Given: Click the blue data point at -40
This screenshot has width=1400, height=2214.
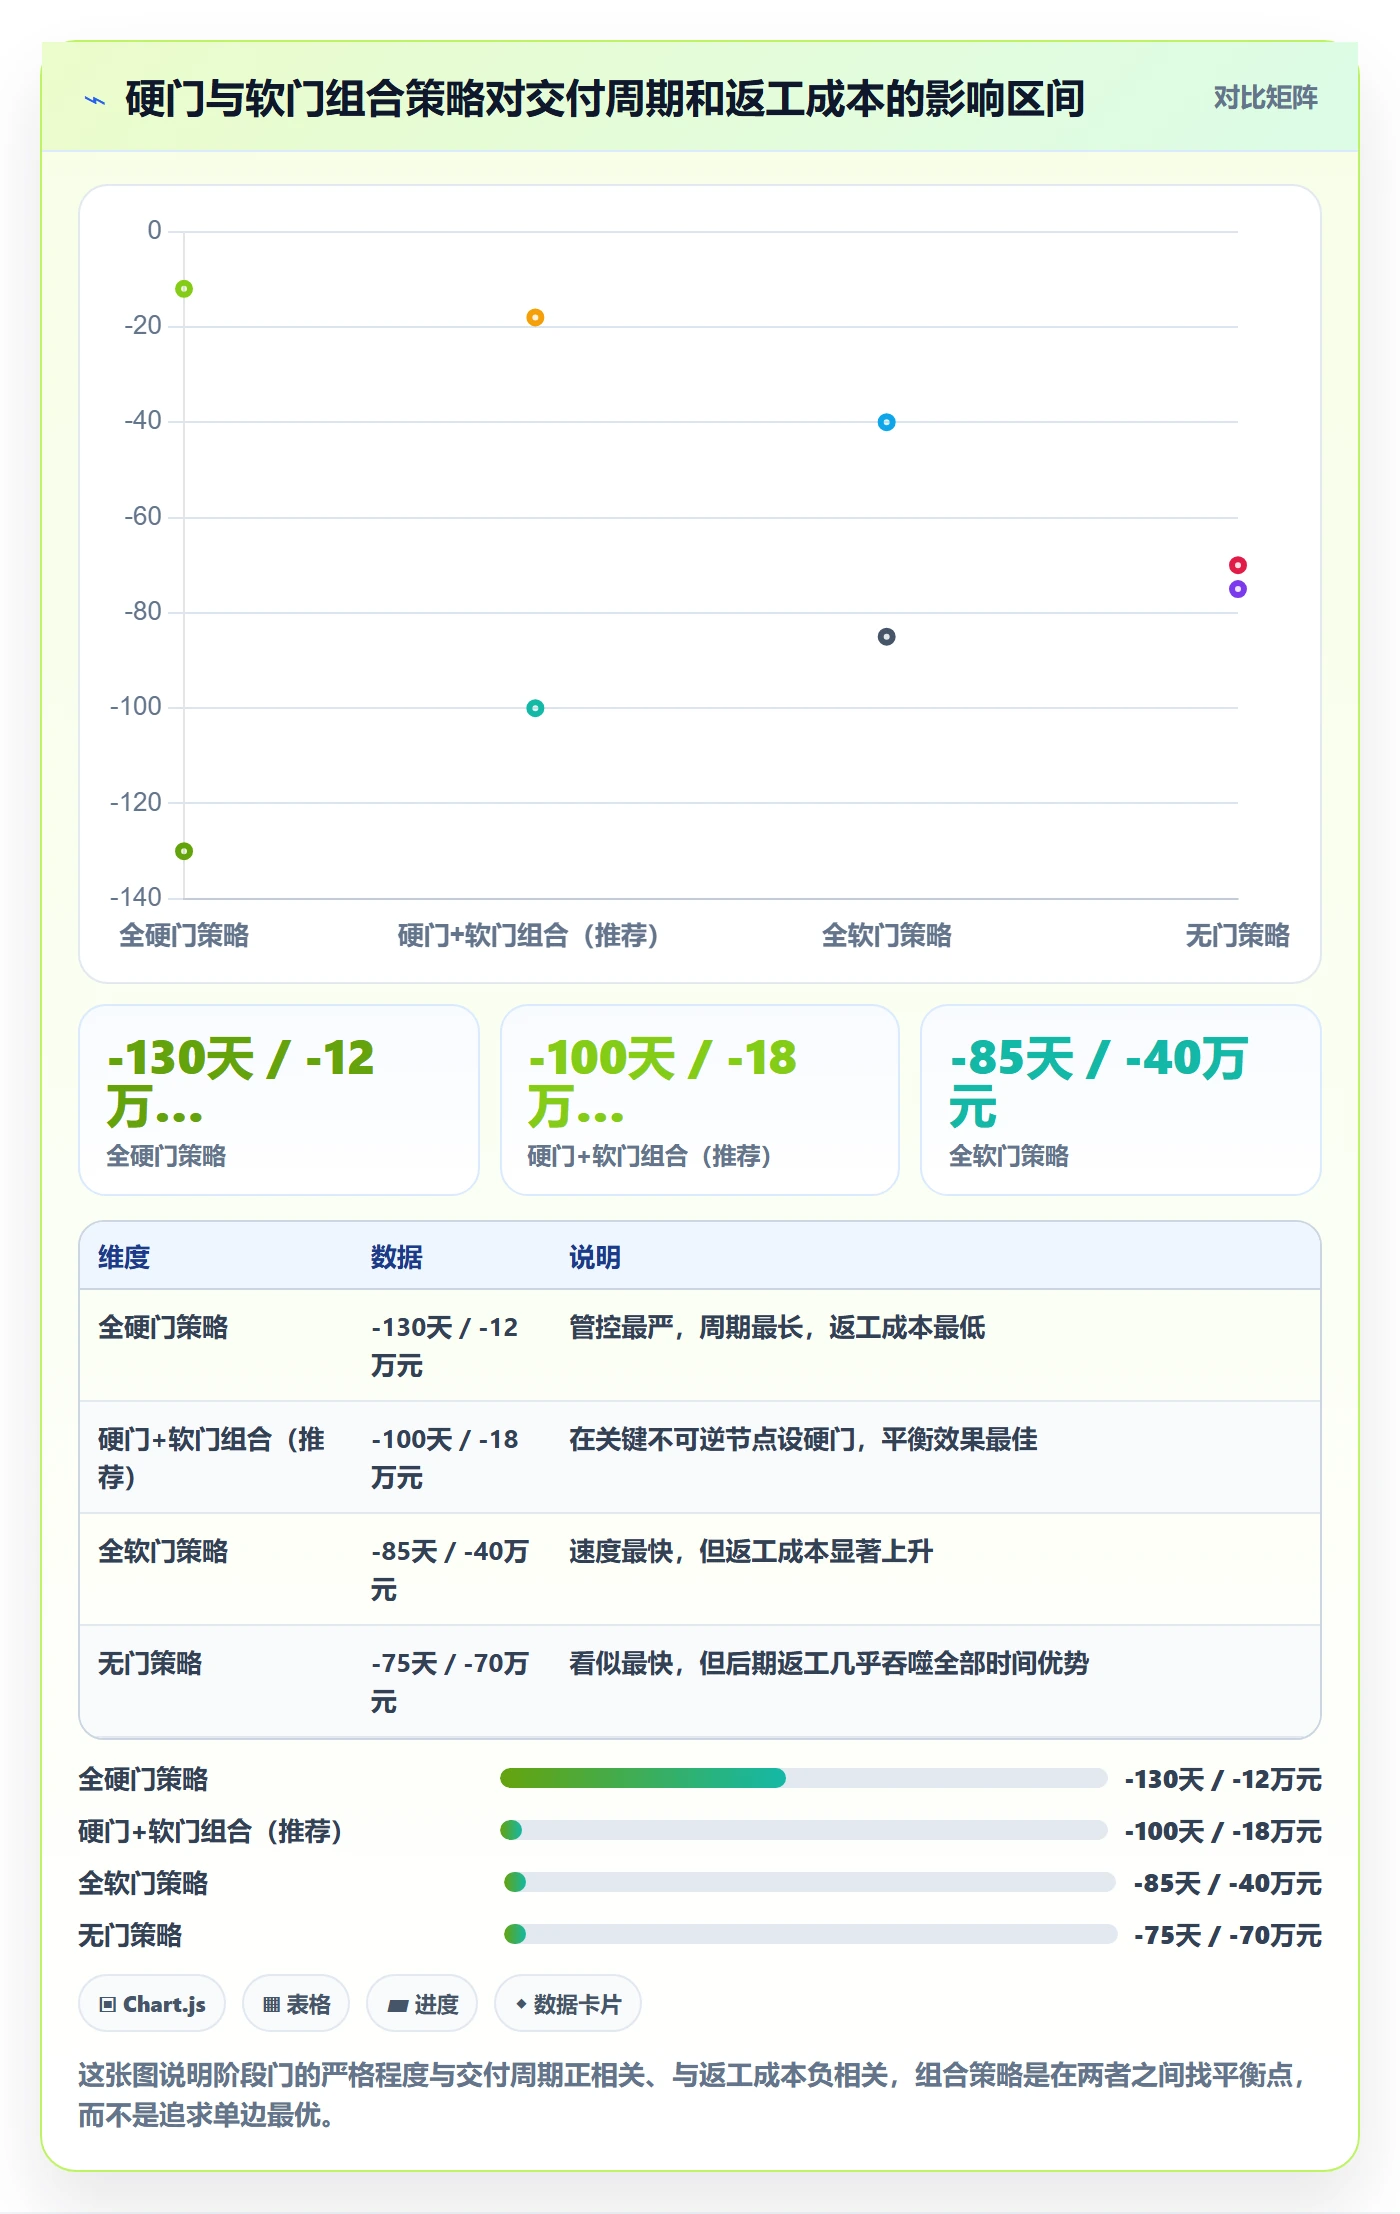Looking at the screenshot, I should [886, 422].
